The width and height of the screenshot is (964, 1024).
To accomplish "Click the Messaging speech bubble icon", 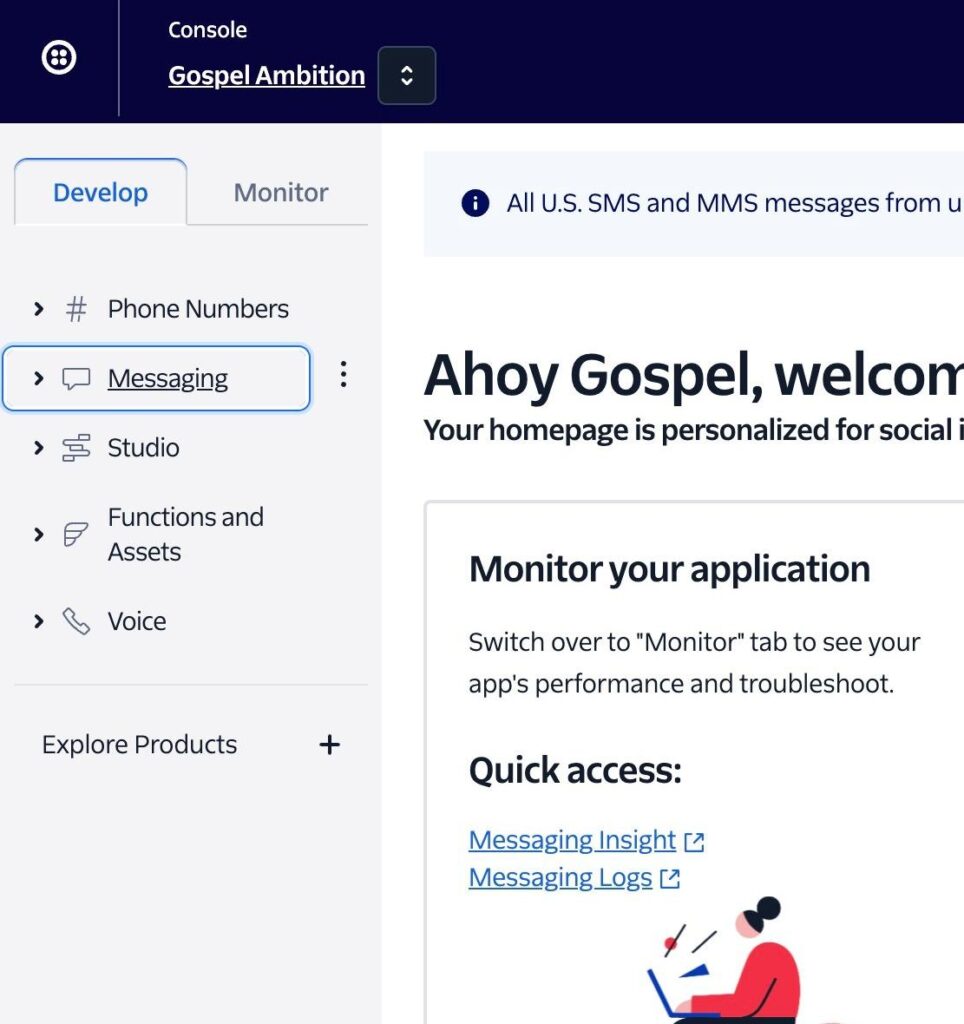I will pyautogui.click(x=76, y=378).
